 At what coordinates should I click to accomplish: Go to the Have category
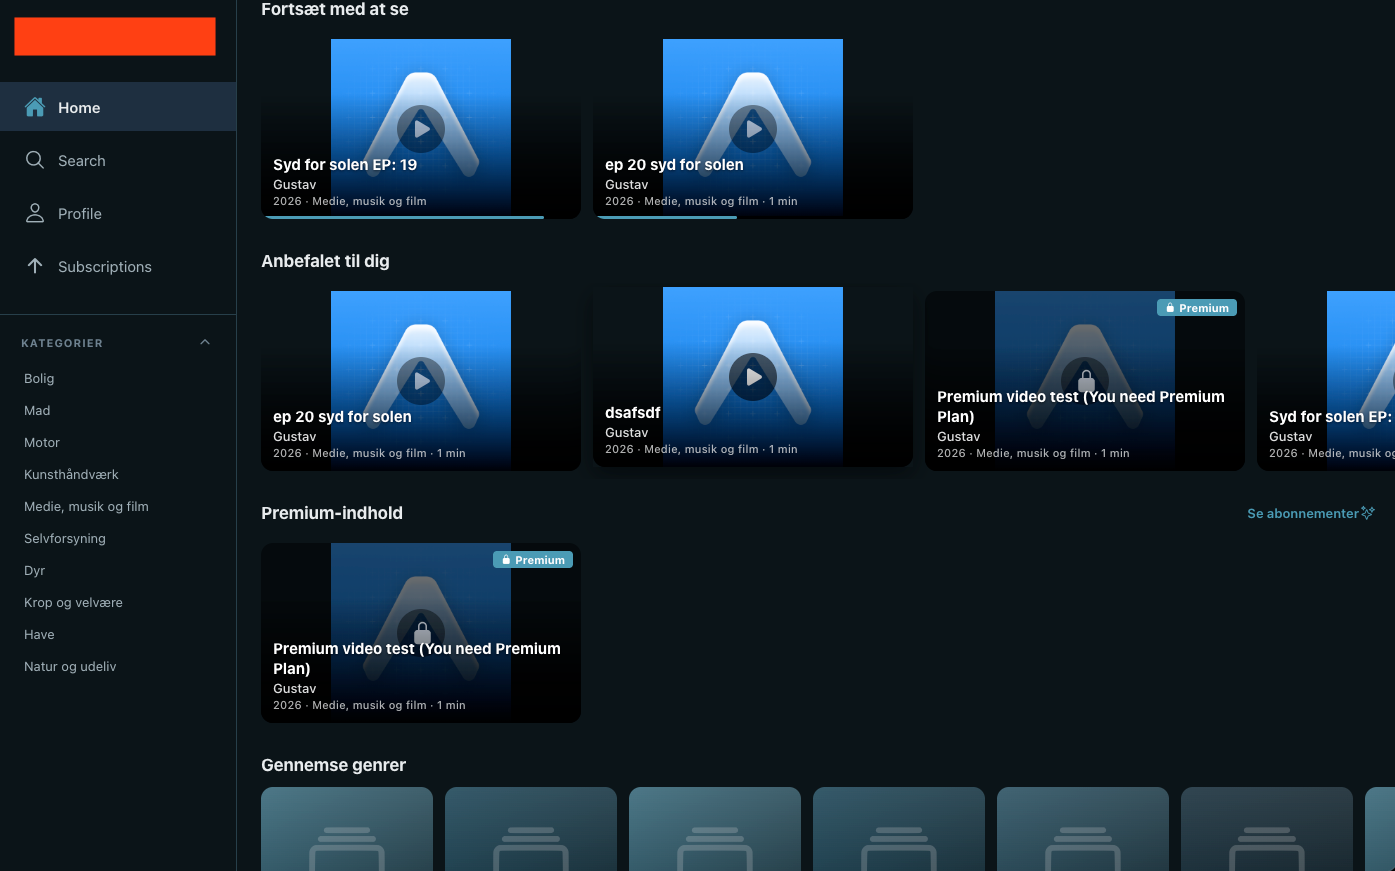(39, 634)
